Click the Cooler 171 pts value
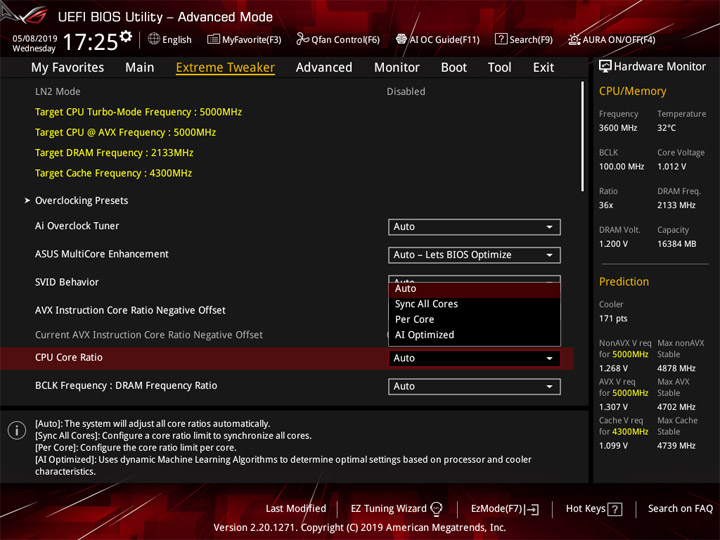Screen dimensions: 720x540 pos(613,319)
